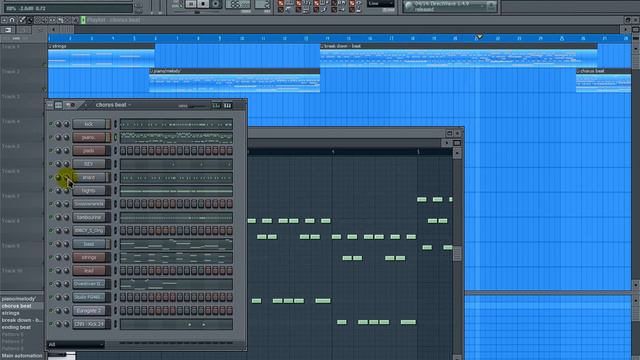Open pattern name dropdown showing chorus beat
The width and height of the screenshot is (640, 360).
(x=113, y=105)
